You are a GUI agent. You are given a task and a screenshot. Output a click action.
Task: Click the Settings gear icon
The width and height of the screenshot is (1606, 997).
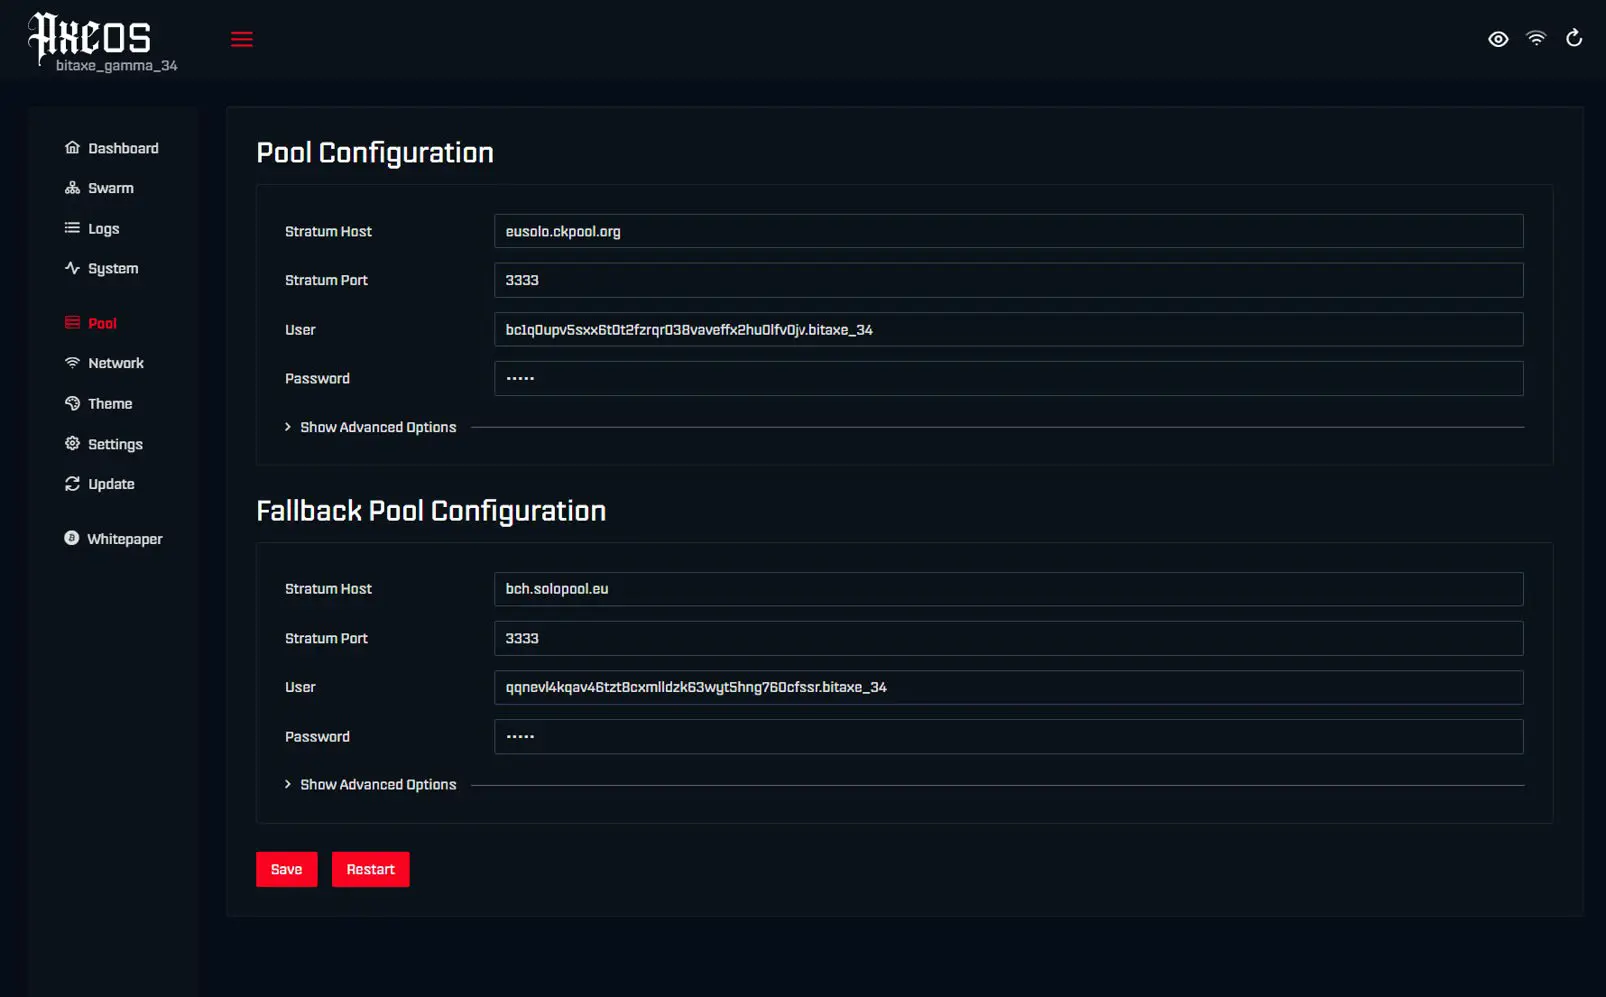[72, 444]
